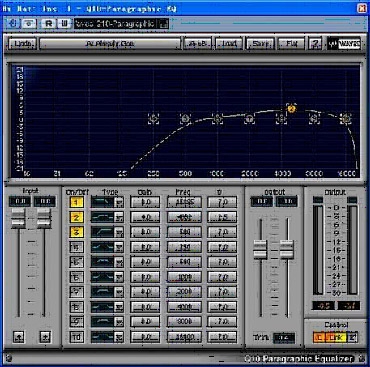370x367 pixels.
Task: Enable band 8 on/off button
Action: pos(76,307)
